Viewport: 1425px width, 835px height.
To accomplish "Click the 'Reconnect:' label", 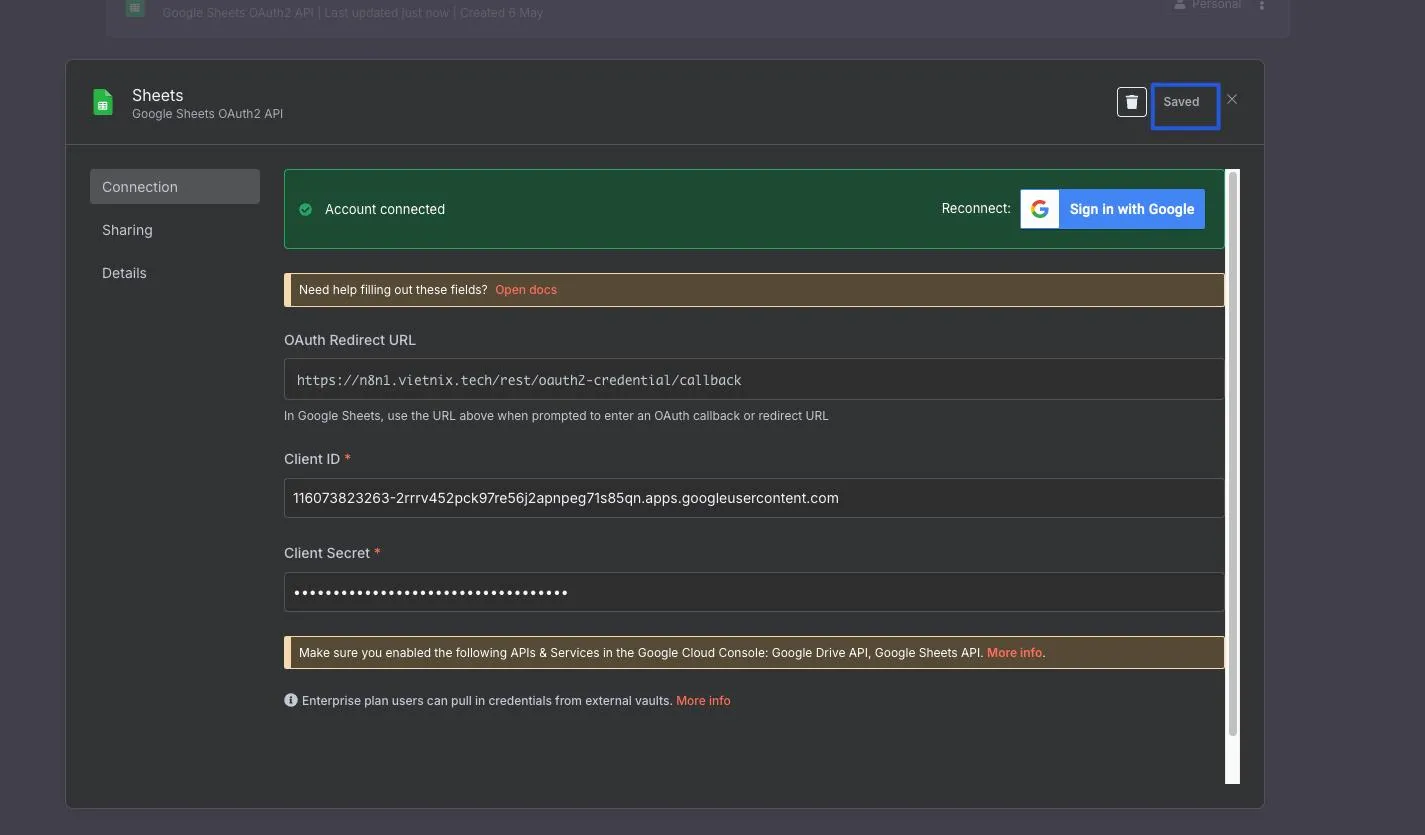I will pyautogui.click(x=976, y=208).
